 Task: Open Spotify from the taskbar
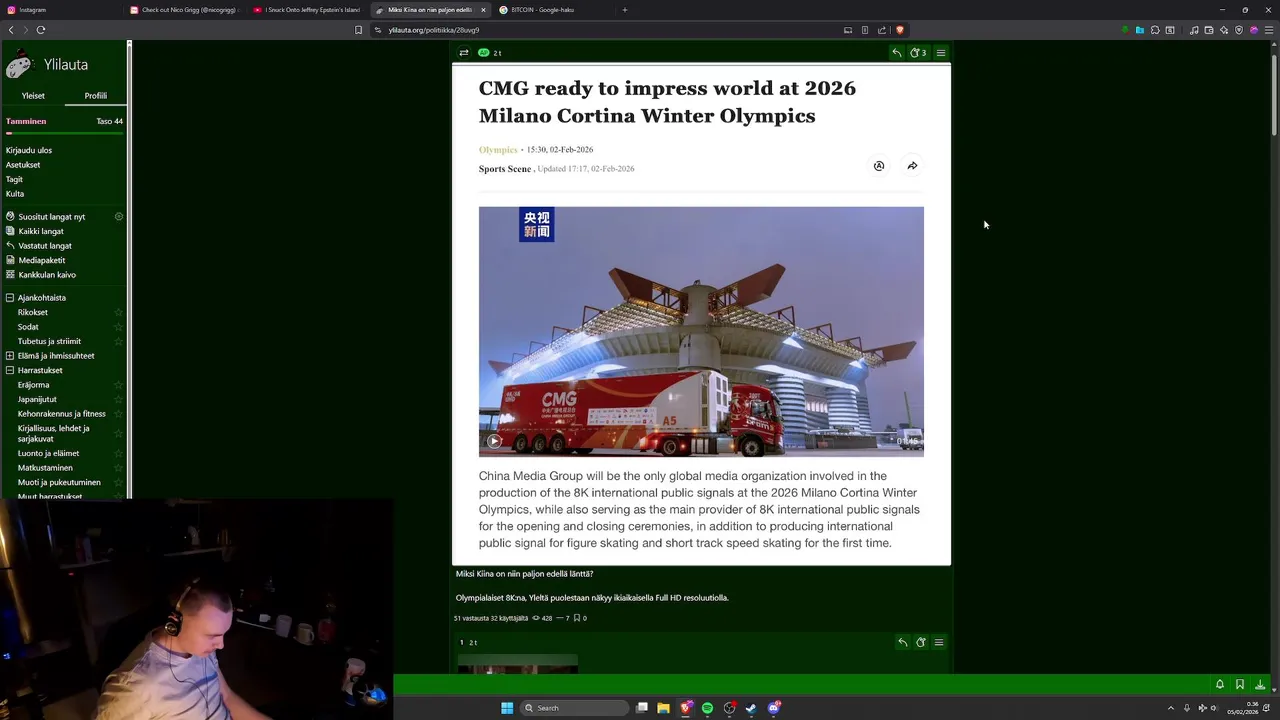(707, 708)
